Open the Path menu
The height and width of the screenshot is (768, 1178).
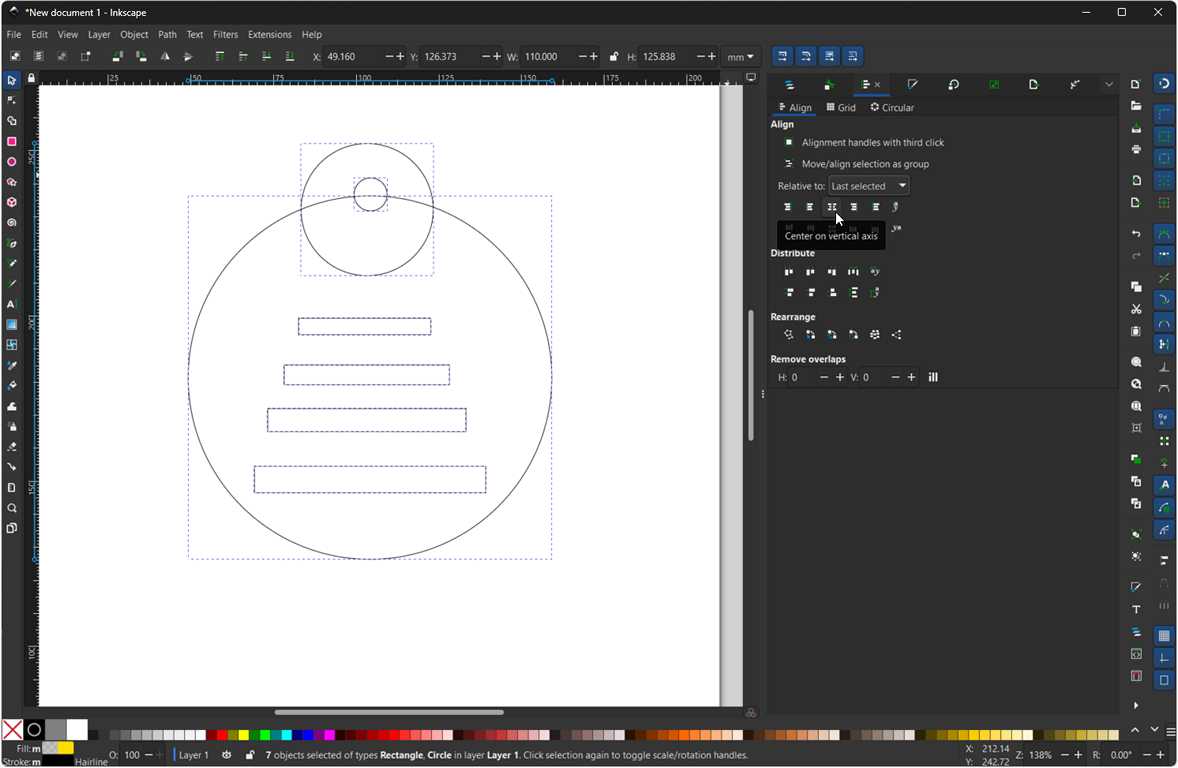click(167, 35)
